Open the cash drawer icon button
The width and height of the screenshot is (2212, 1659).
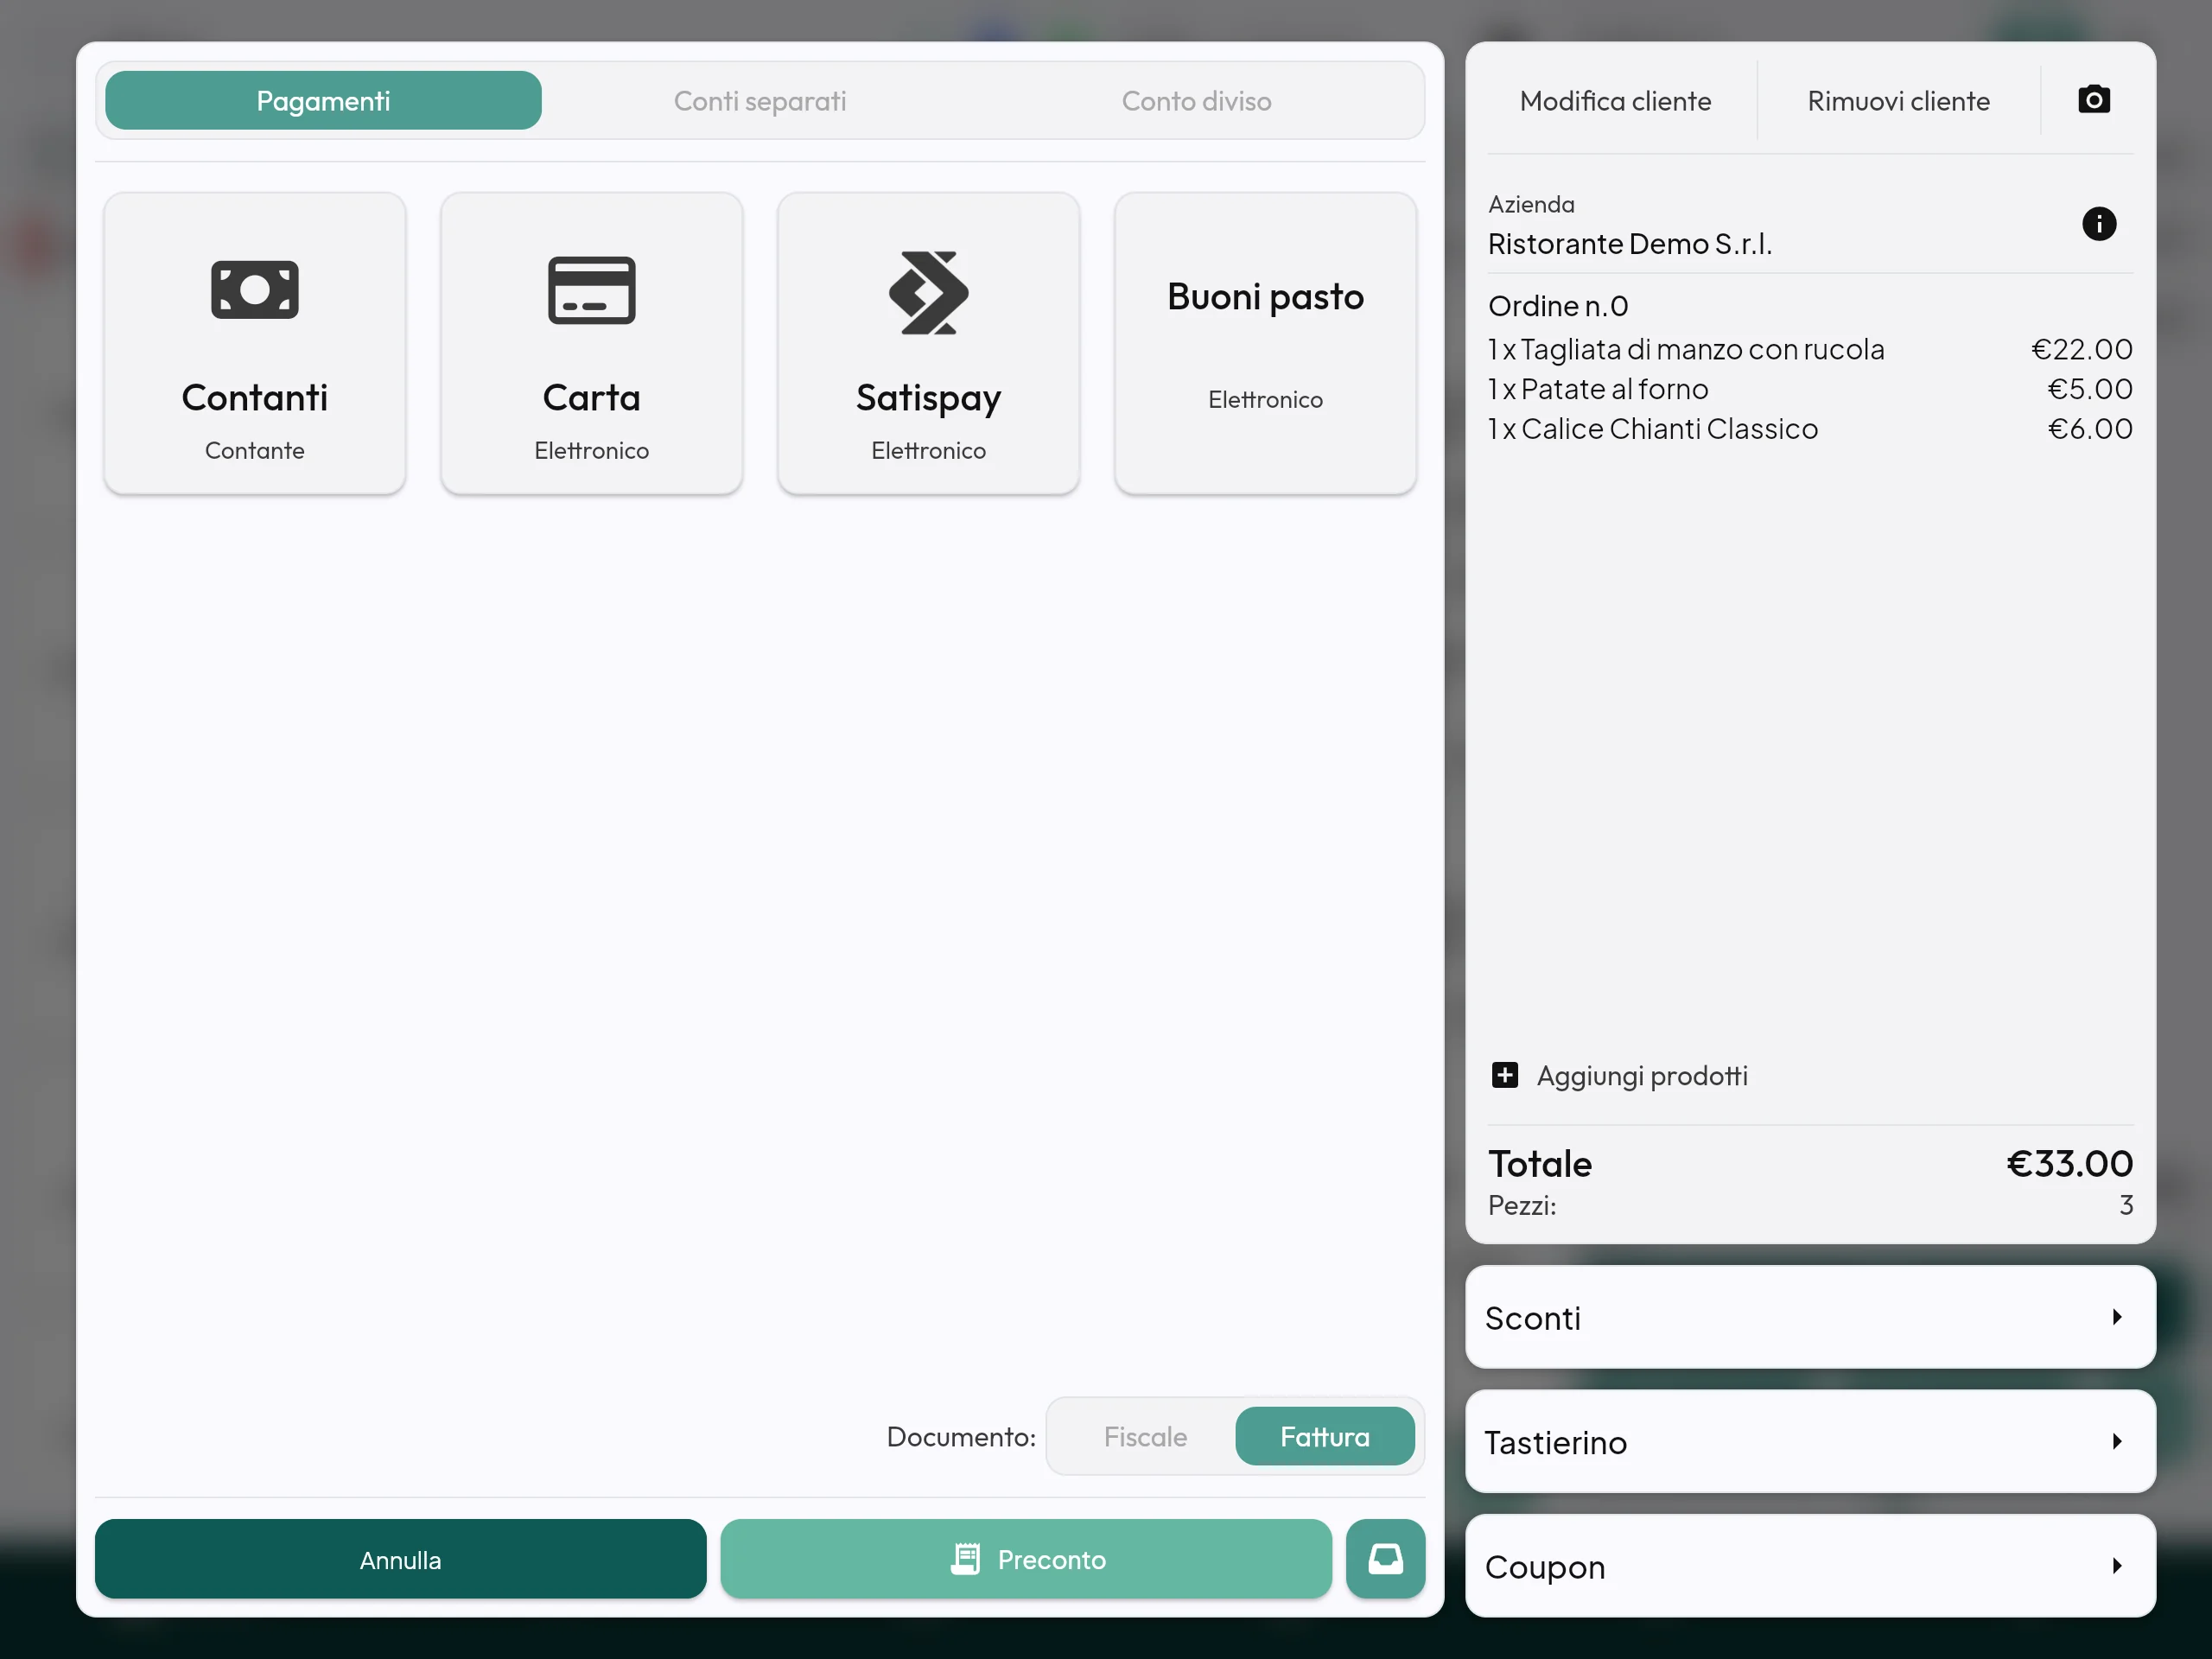coord(1385,1558)
